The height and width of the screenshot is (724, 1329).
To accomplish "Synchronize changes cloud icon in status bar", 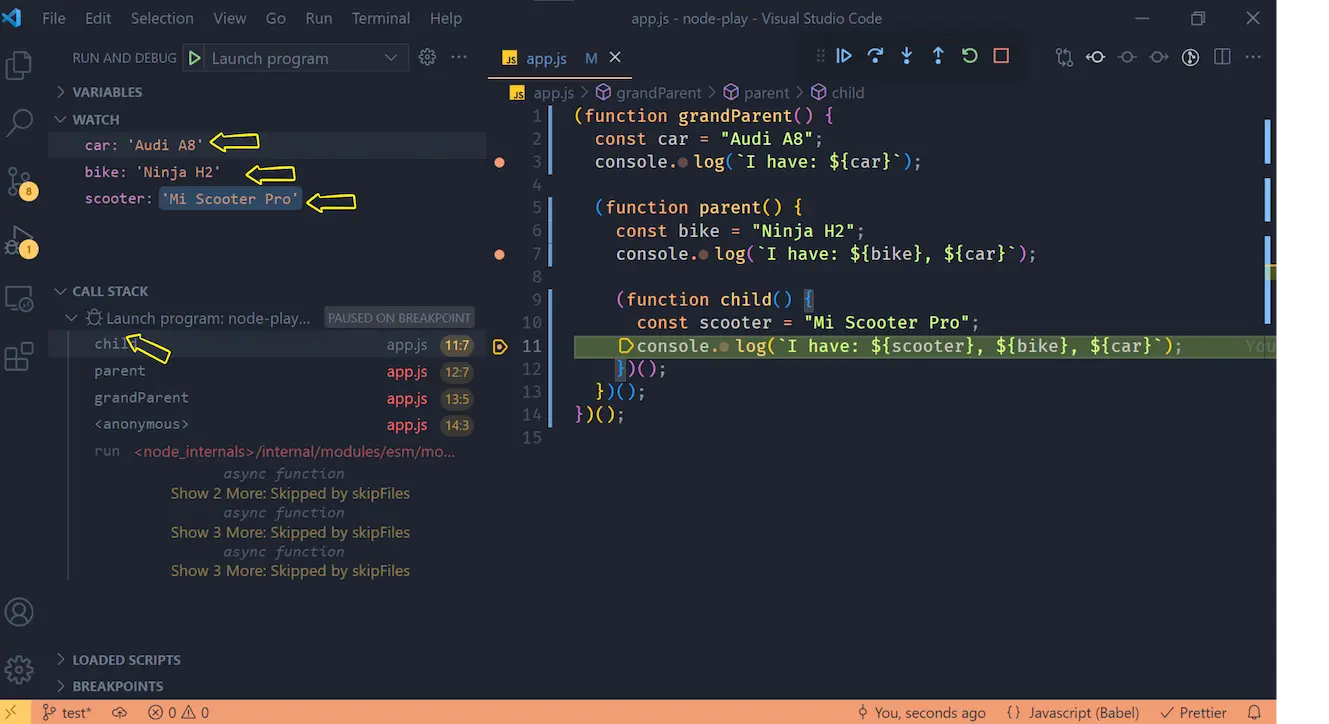I will pyautogui.click(x=119, y=712).
